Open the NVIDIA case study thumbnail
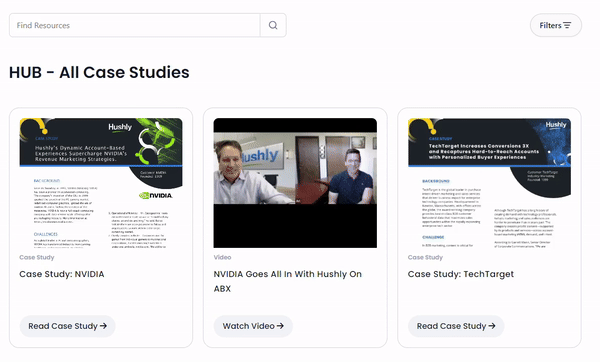The height and width of the screenshot is (362, 600). [101, 183]
